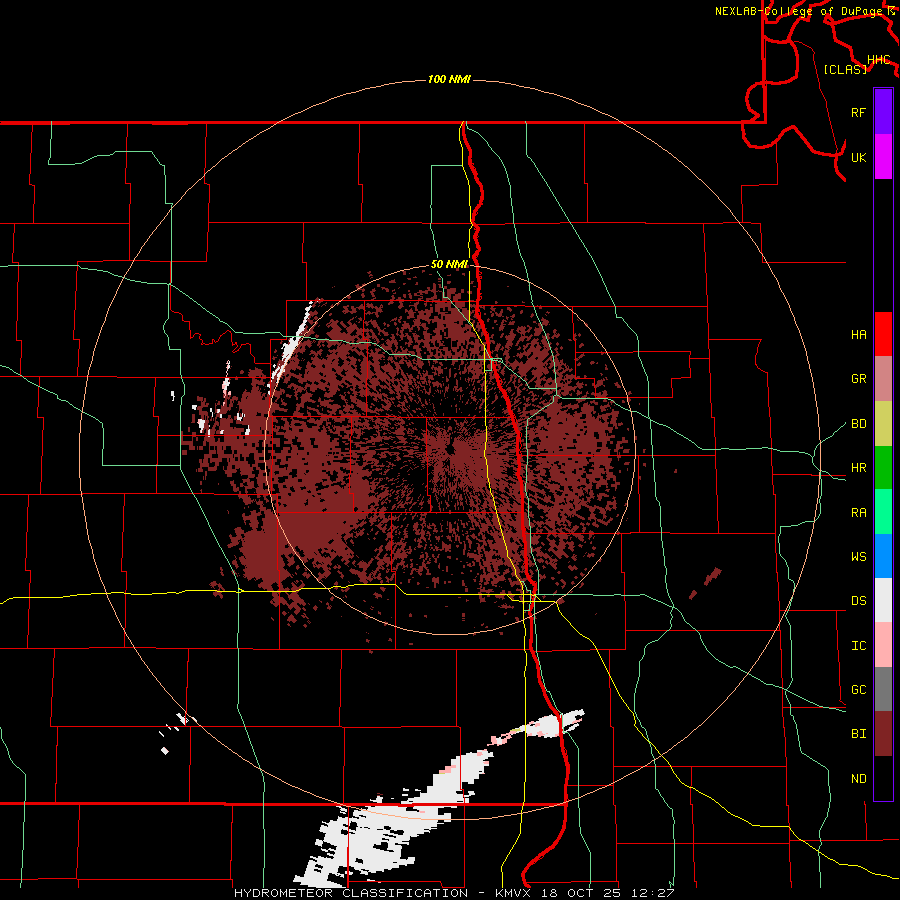Screen dimensions: 900x900
Task: Click the gray GC legend swatch
Action: click(x=883, y=689)
